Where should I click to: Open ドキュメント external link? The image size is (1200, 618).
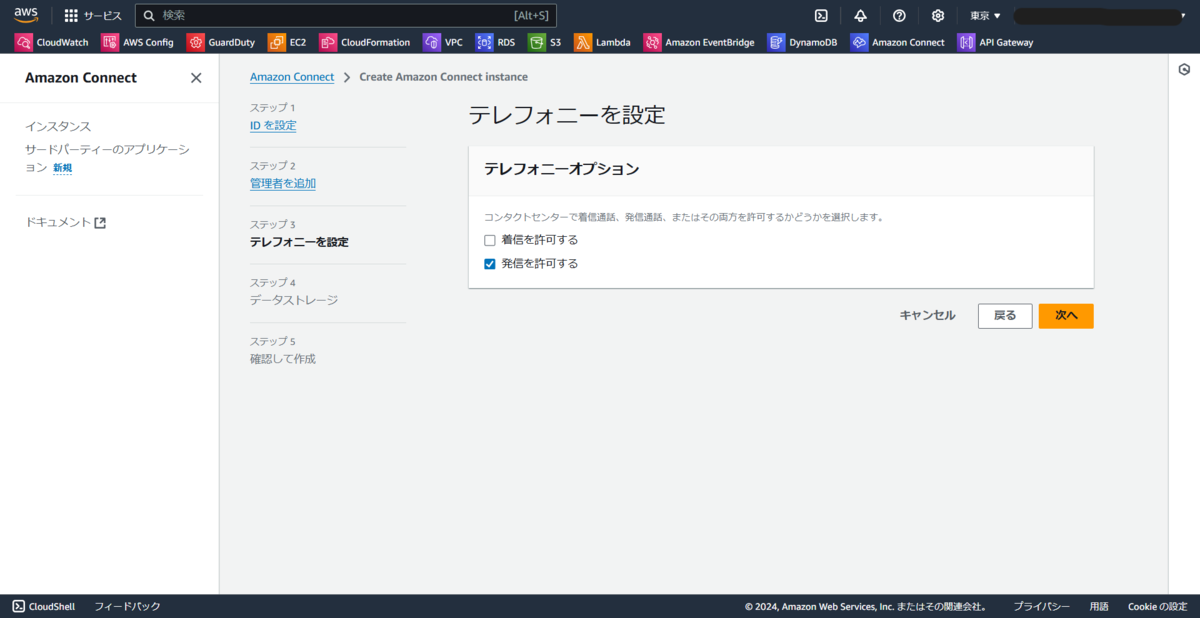click(65, 222)
